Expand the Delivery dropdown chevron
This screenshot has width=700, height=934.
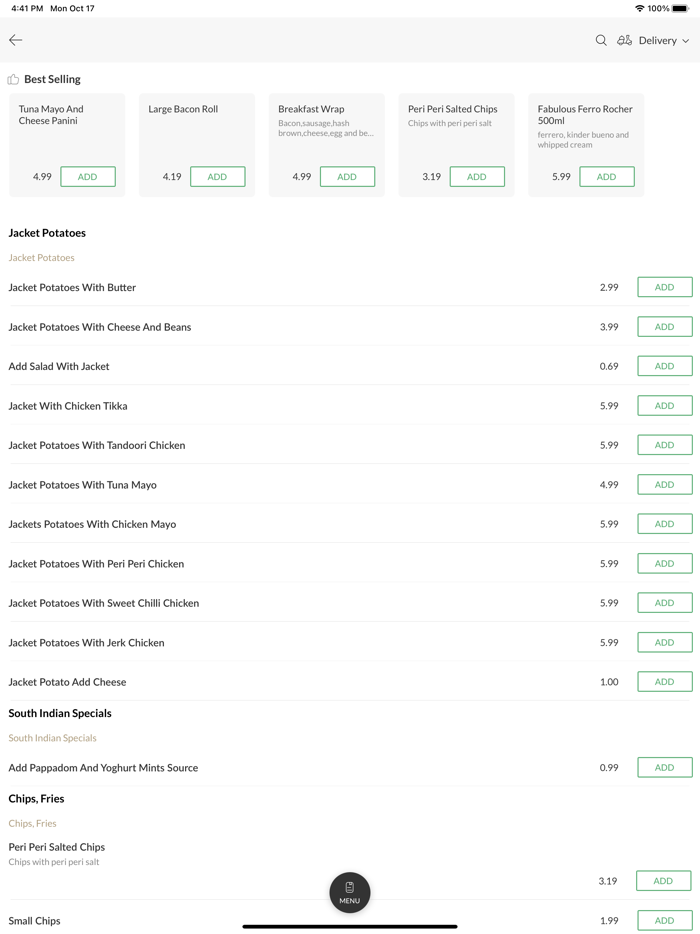pos(686,41)
